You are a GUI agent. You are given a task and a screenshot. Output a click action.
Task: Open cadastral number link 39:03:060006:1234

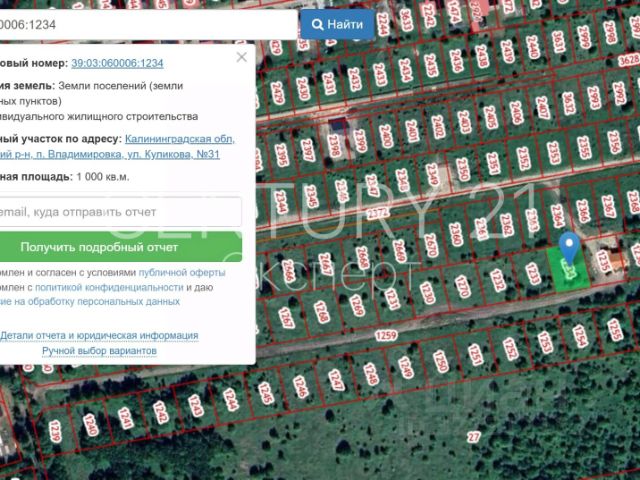pos(117,63)
